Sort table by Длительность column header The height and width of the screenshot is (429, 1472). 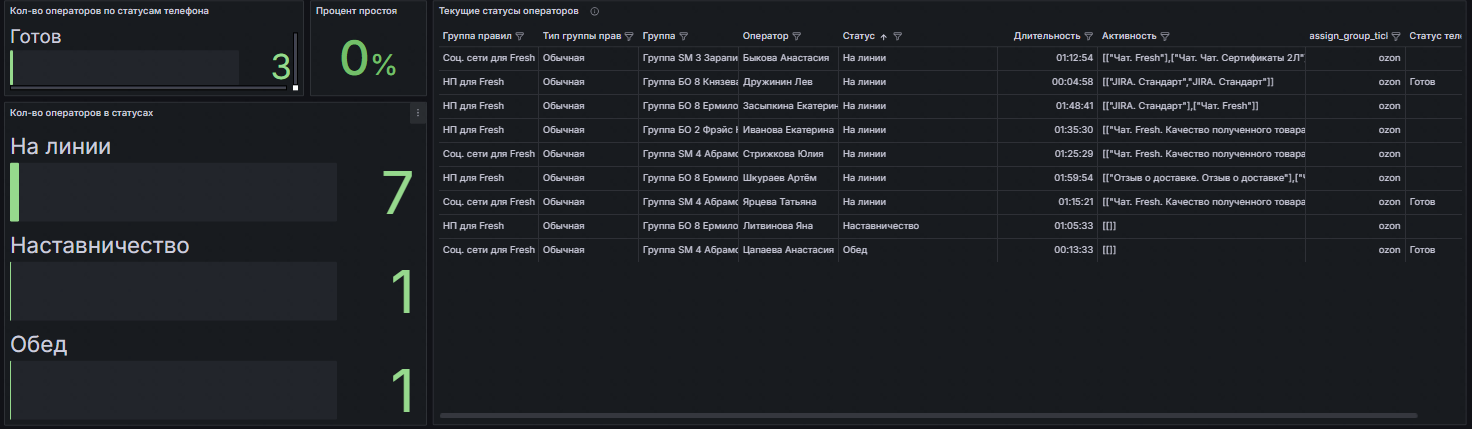tap(1046, 36)
